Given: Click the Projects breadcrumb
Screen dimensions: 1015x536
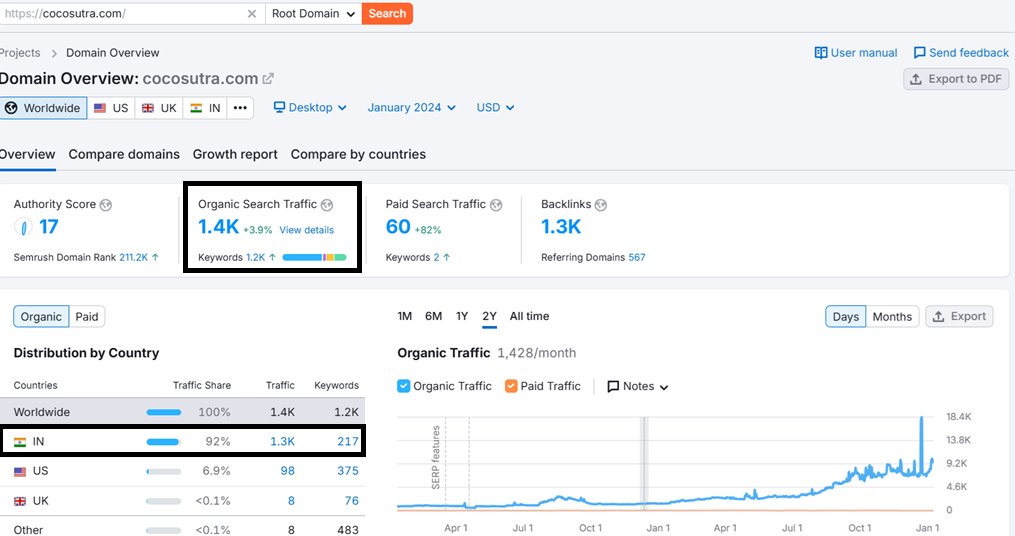Looking at the screenshot, I should (20, 52).
